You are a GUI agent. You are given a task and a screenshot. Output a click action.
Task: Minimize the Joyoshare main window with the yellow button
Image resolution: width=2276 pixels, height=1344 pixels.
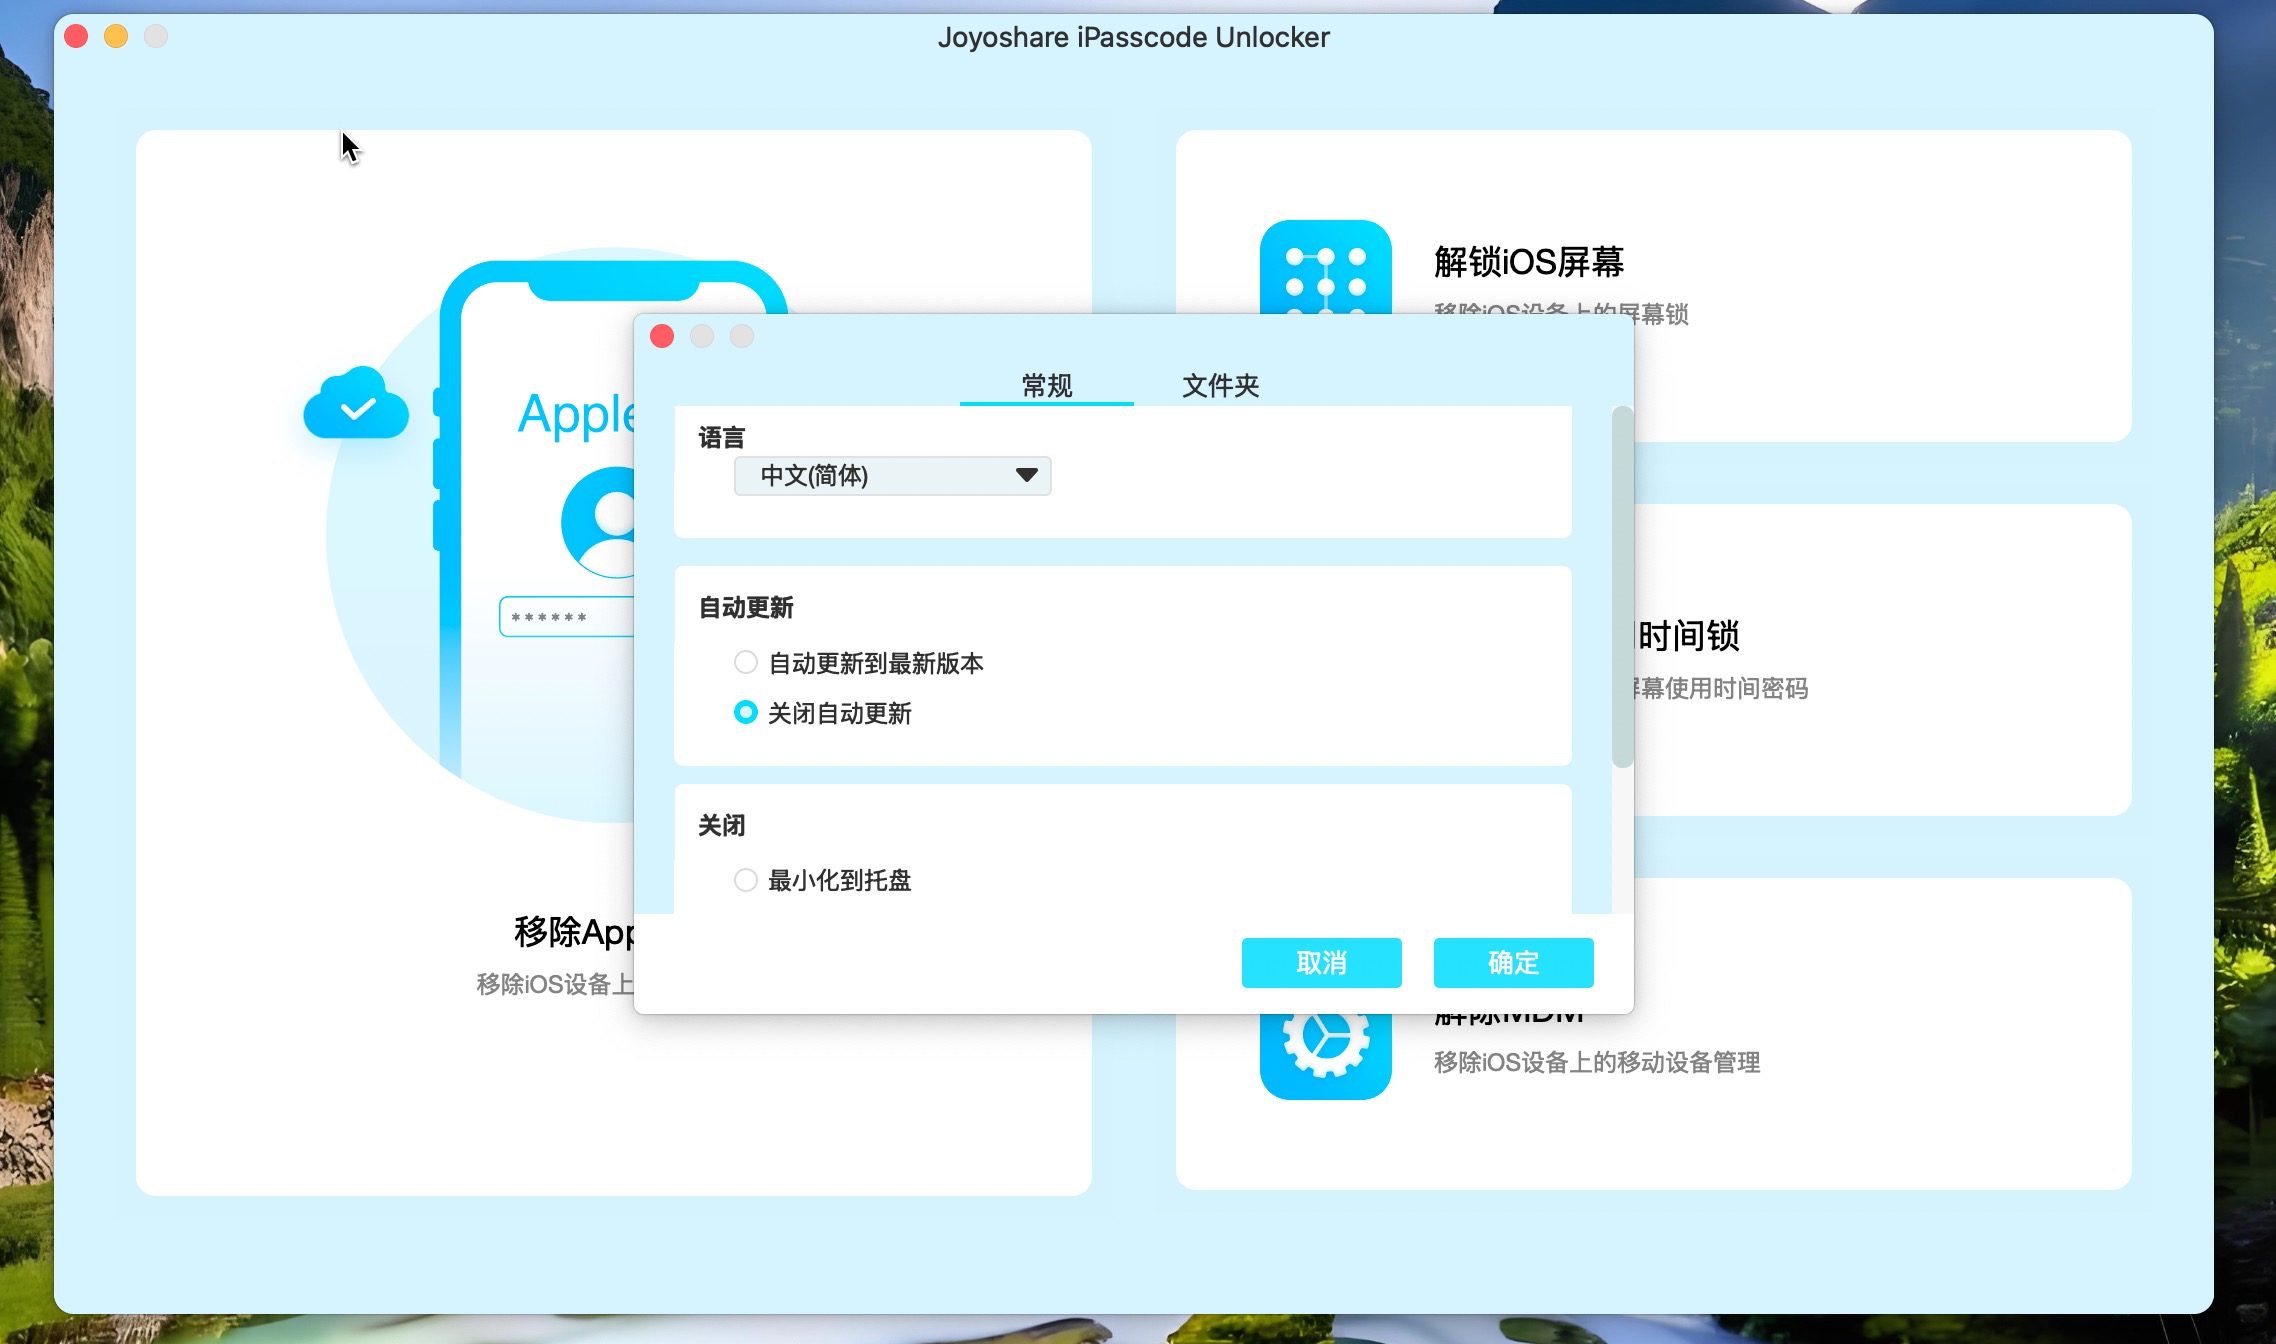tap(116, 36)
